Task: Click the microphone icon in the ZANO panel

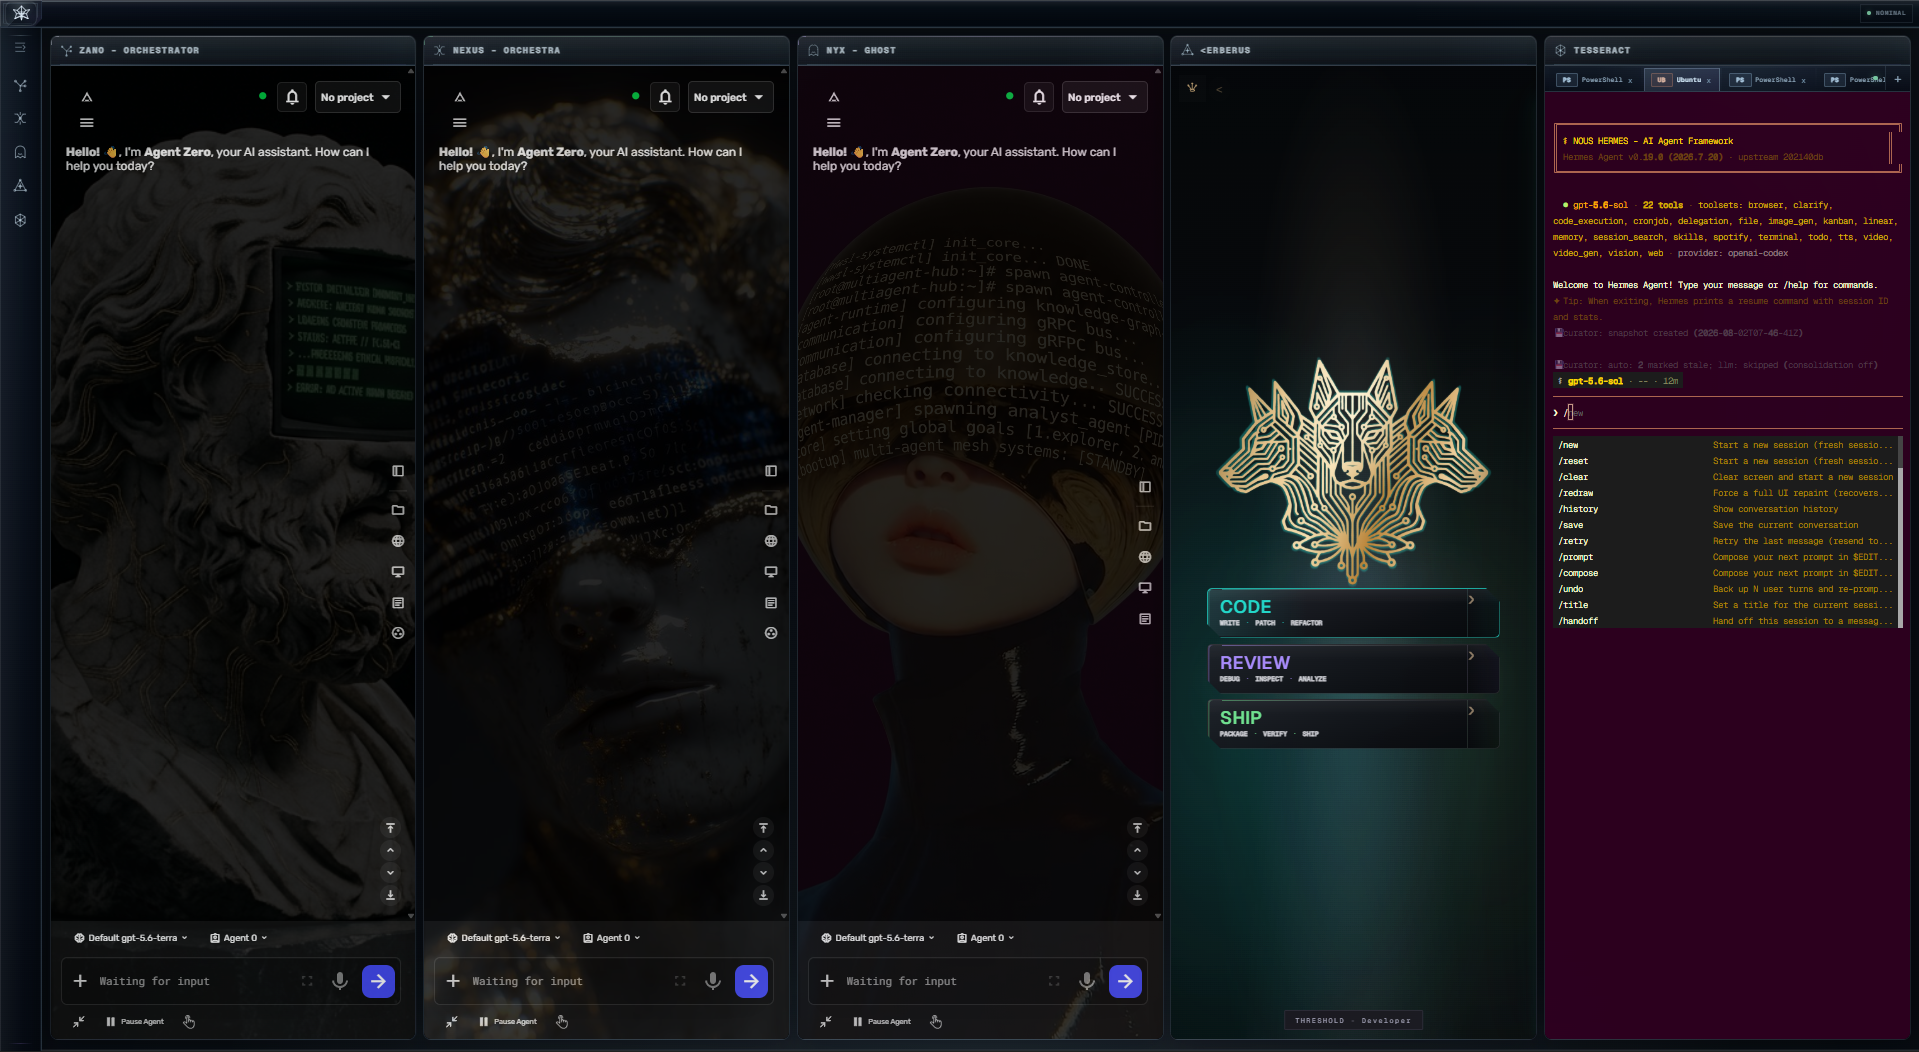Action: (340, 981)
